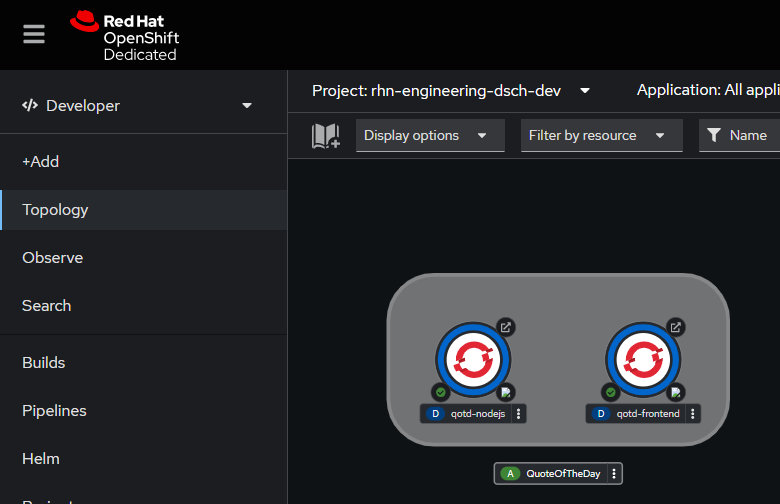Click the A badge on QuoteOfTheDay
780x504 pixels.
point(510,474)
